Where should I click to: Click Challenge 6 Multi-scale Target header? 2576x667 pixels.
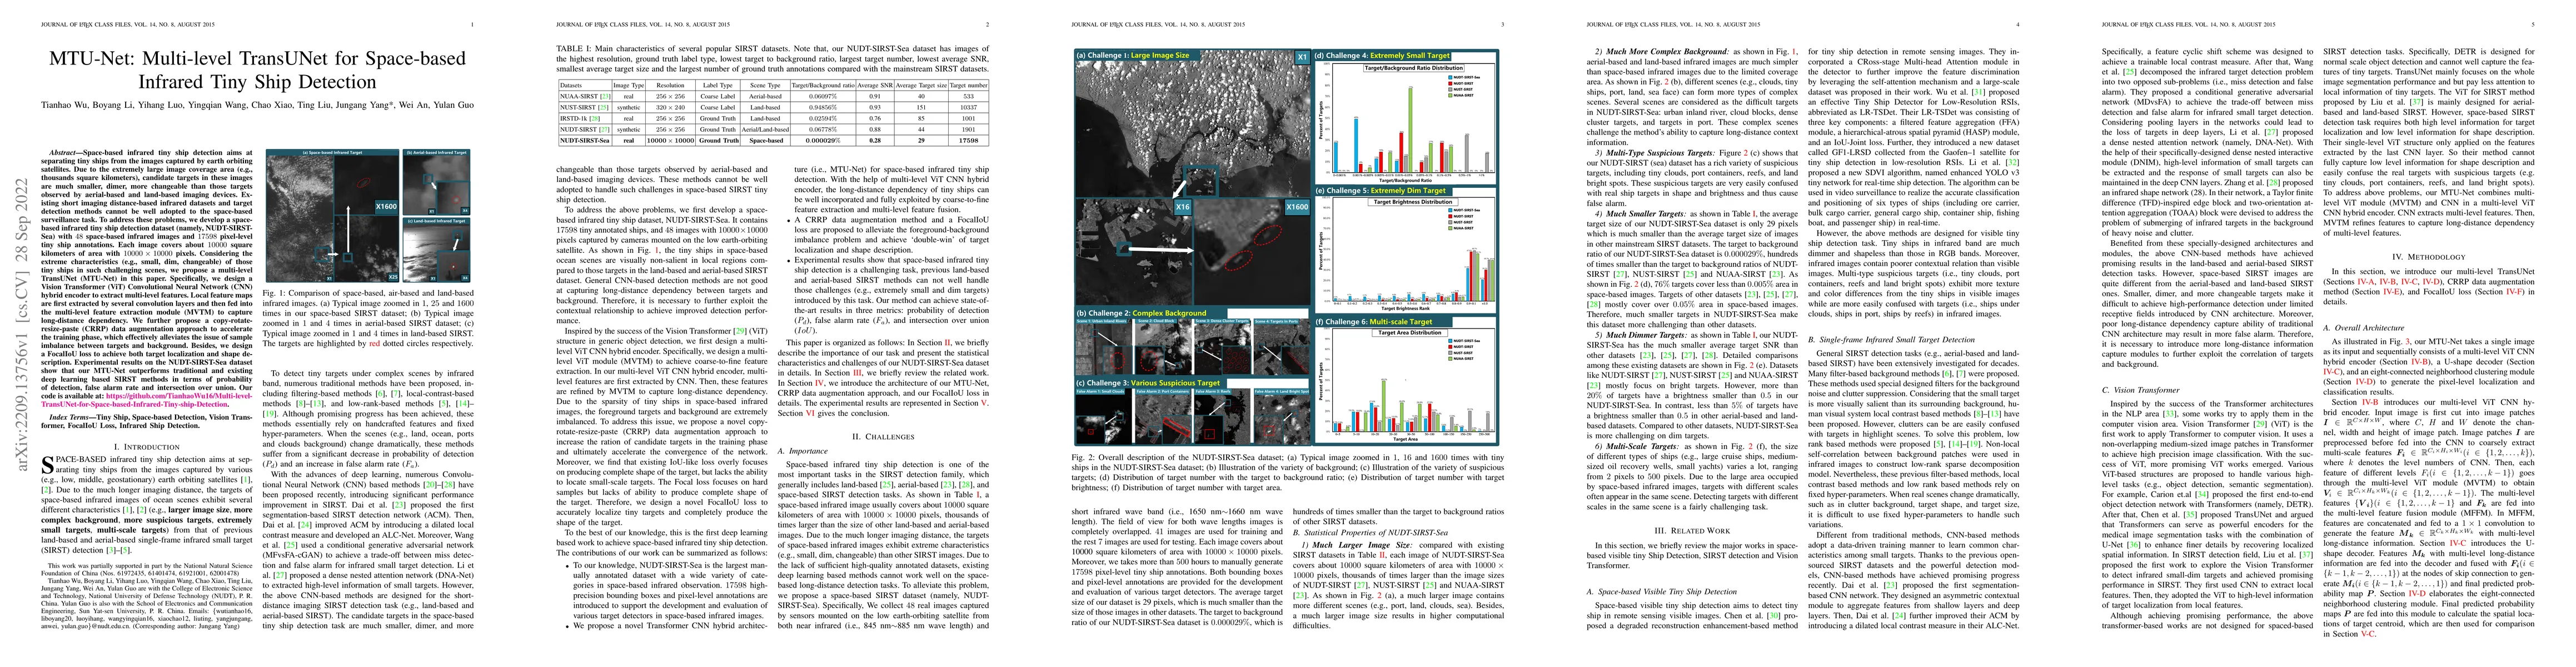point(1376,323)
